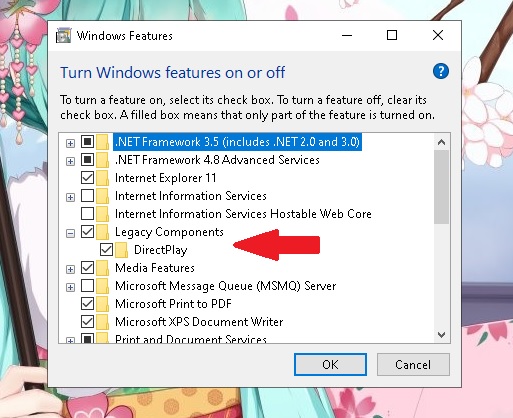The image size is (513, 418).
Task: Uncheck the DirectPlay checkbox
Action: tap(106, 250)
